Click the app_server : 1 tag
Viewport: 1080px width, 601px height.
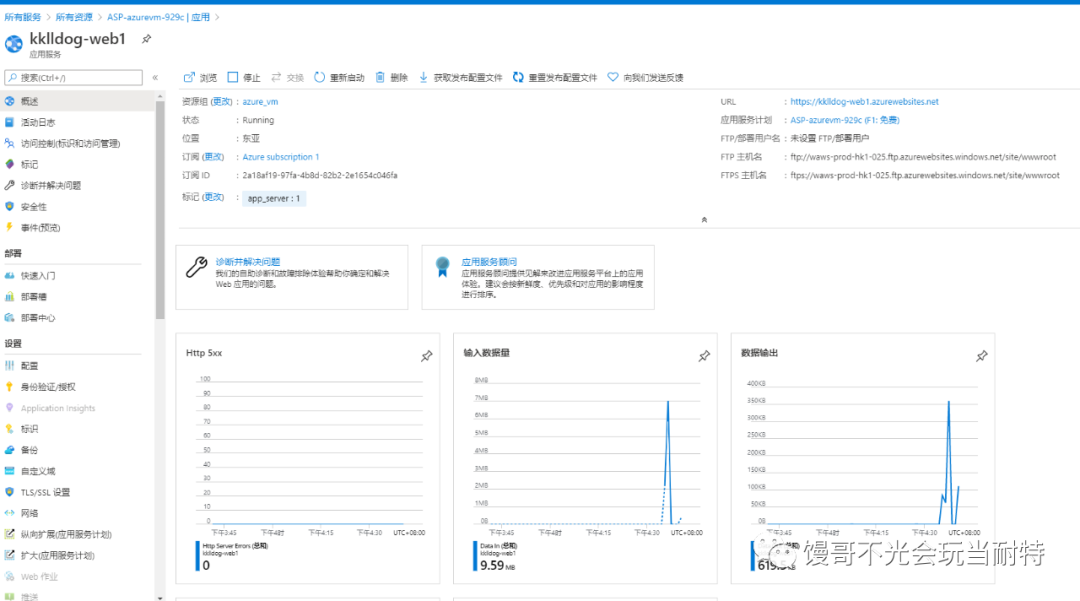coord(273,198)
